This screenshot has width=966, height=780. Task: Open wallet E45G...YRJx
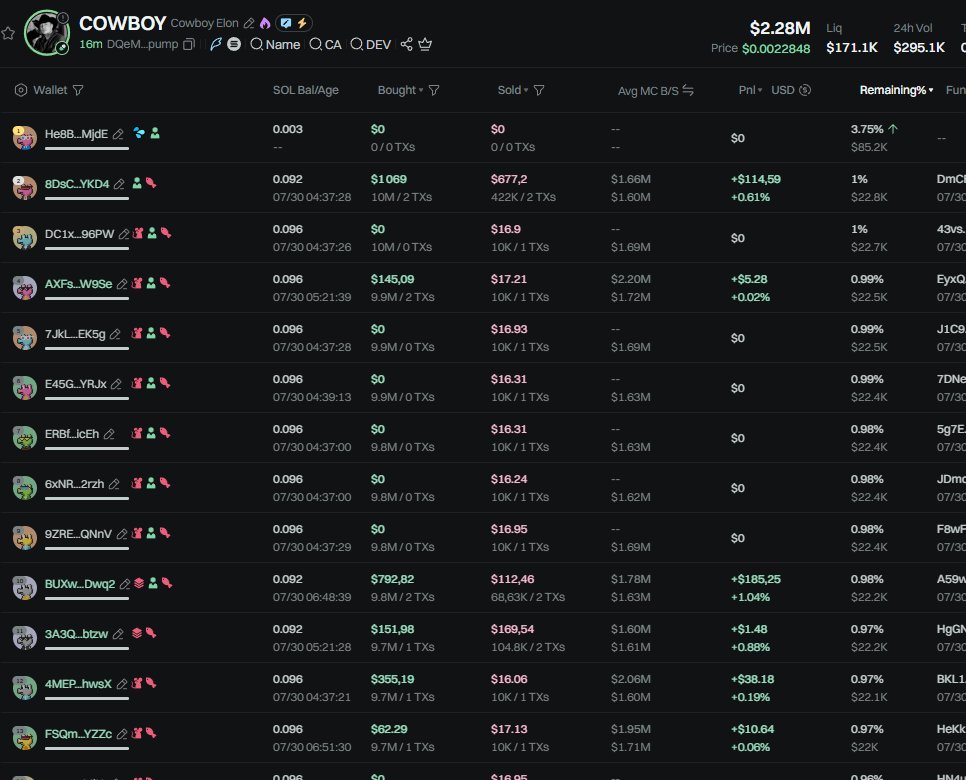[x=76, y=384]
